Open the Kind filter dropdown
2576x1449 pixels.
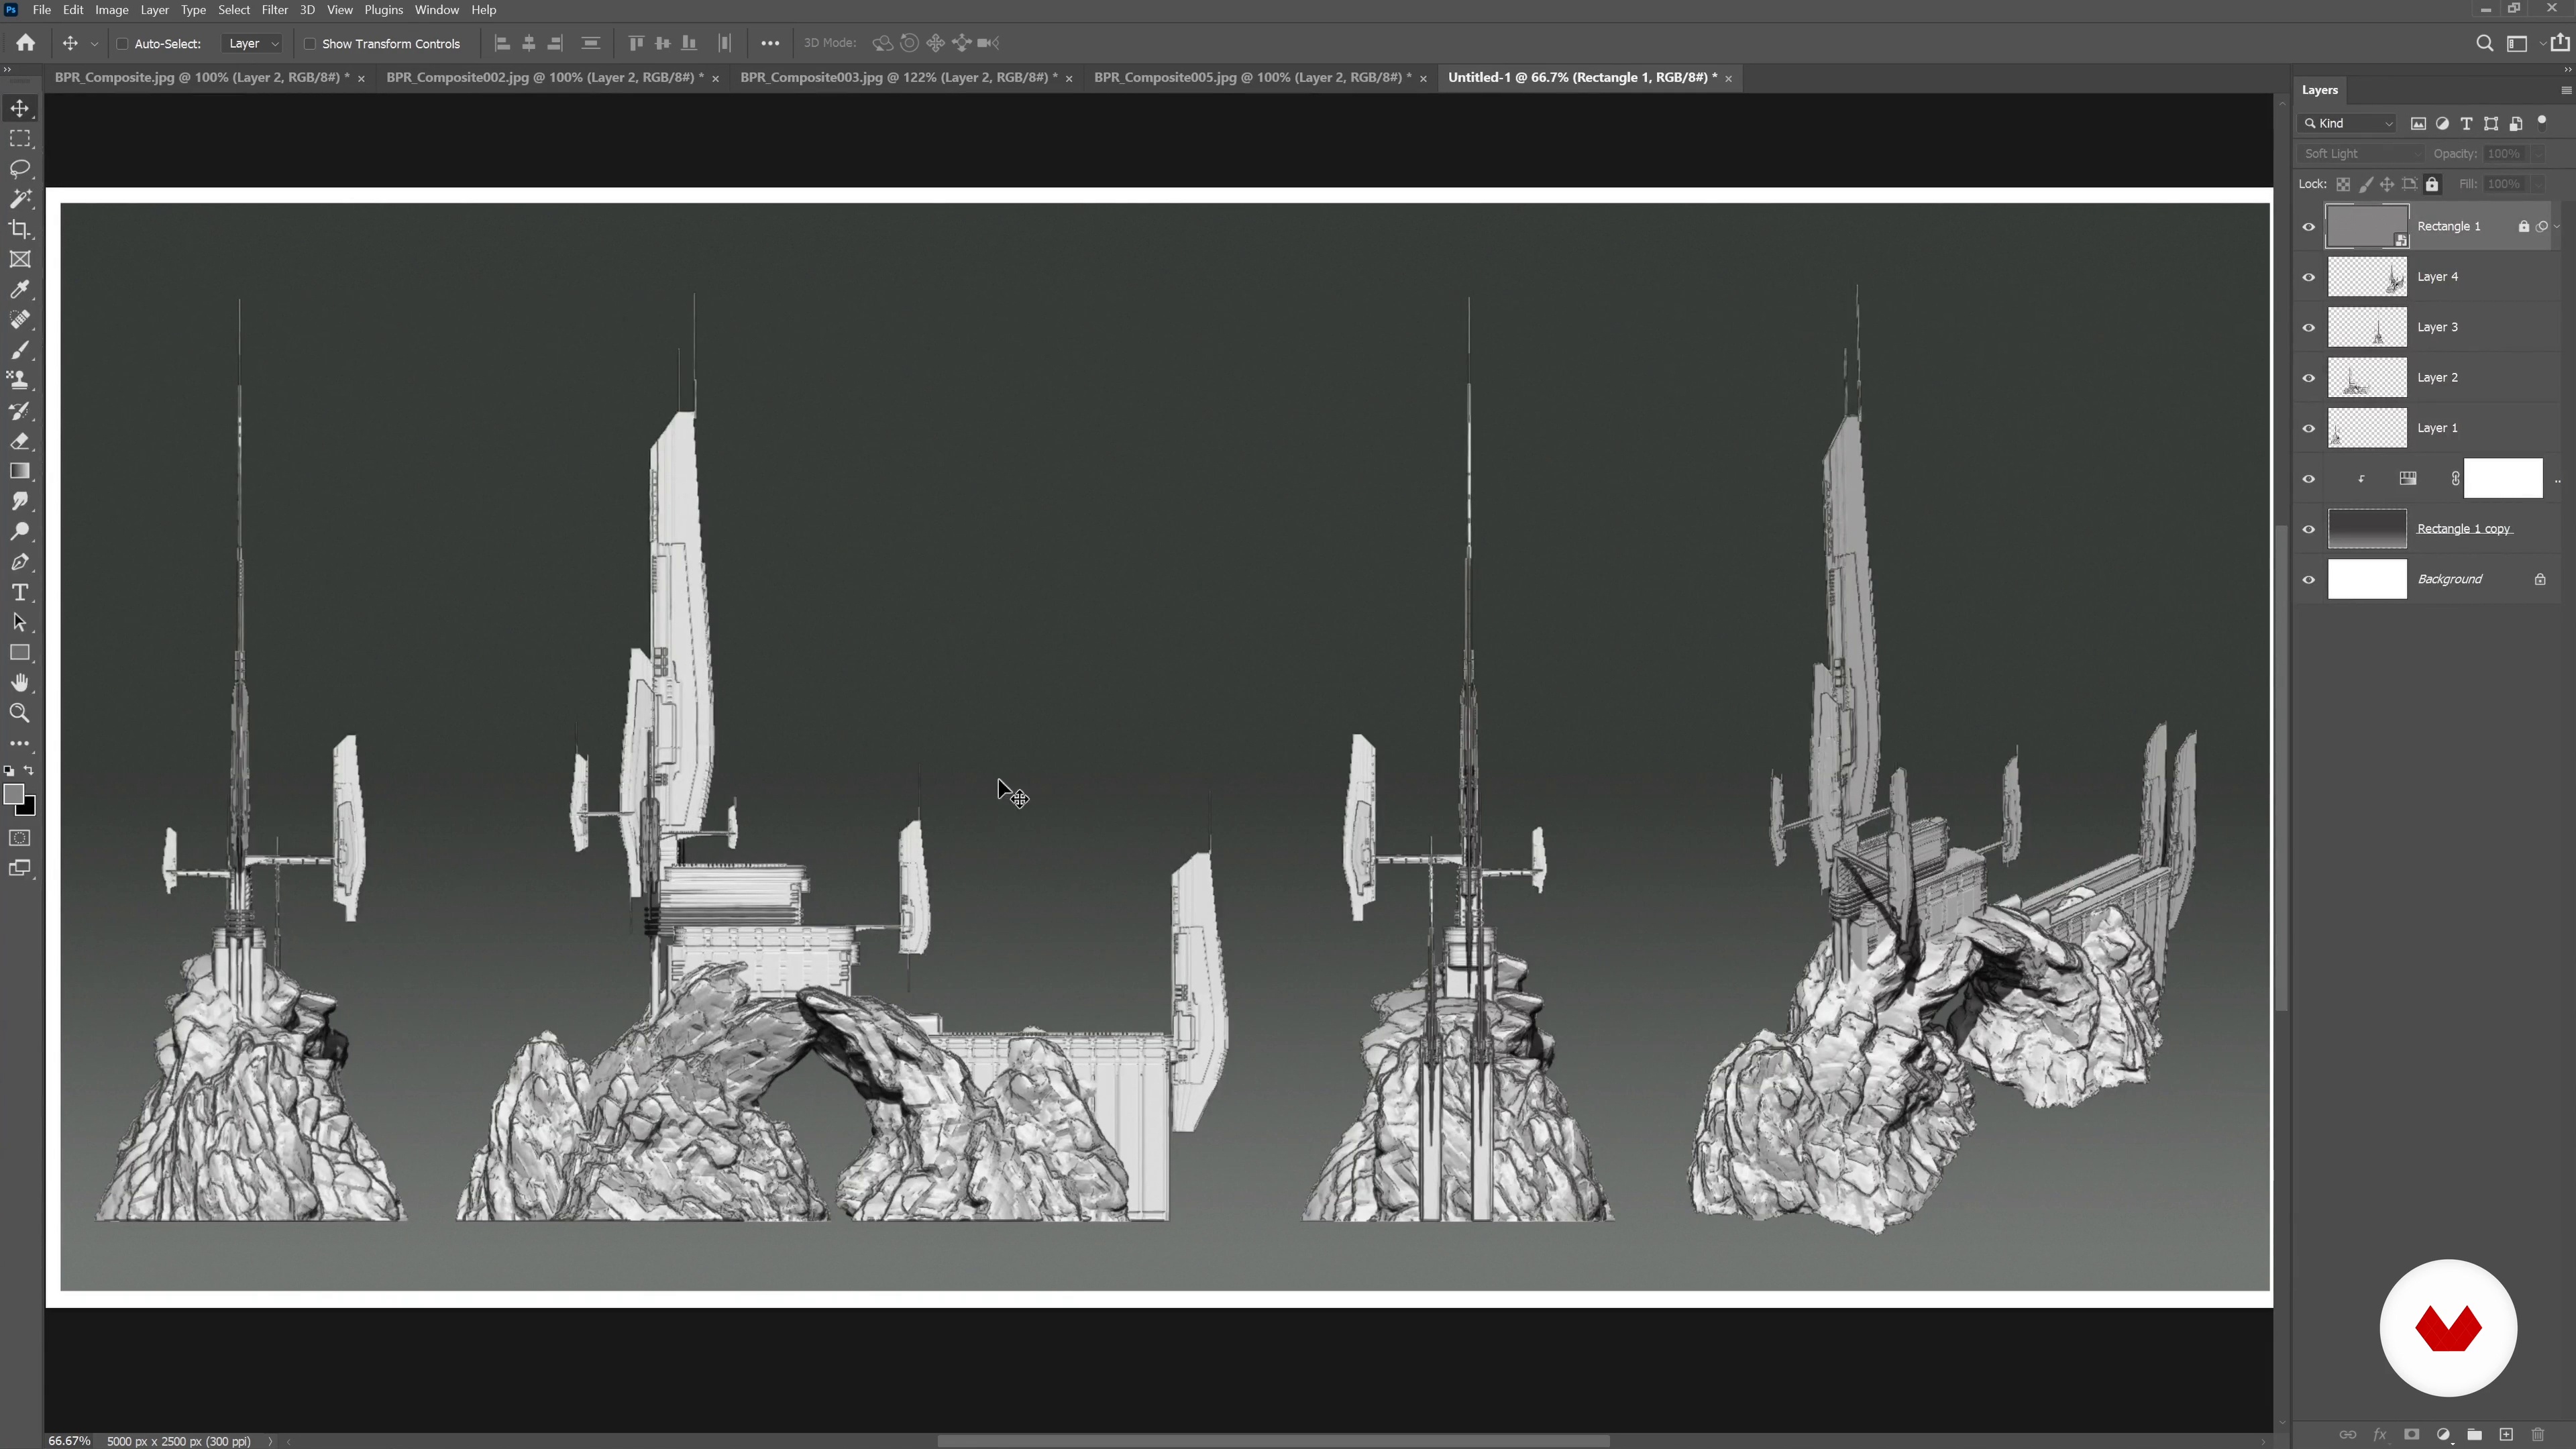[x=2348, y=124]
